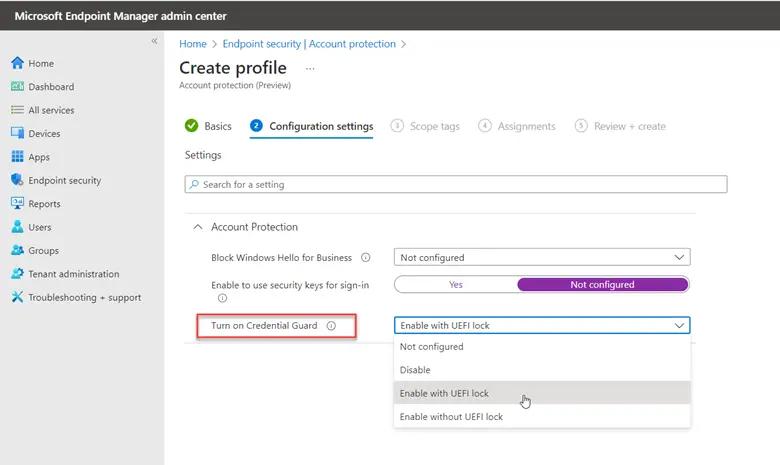780x465 pixels.
Task: Select the Disable option in dropdown list
Action: pos(415,370)
